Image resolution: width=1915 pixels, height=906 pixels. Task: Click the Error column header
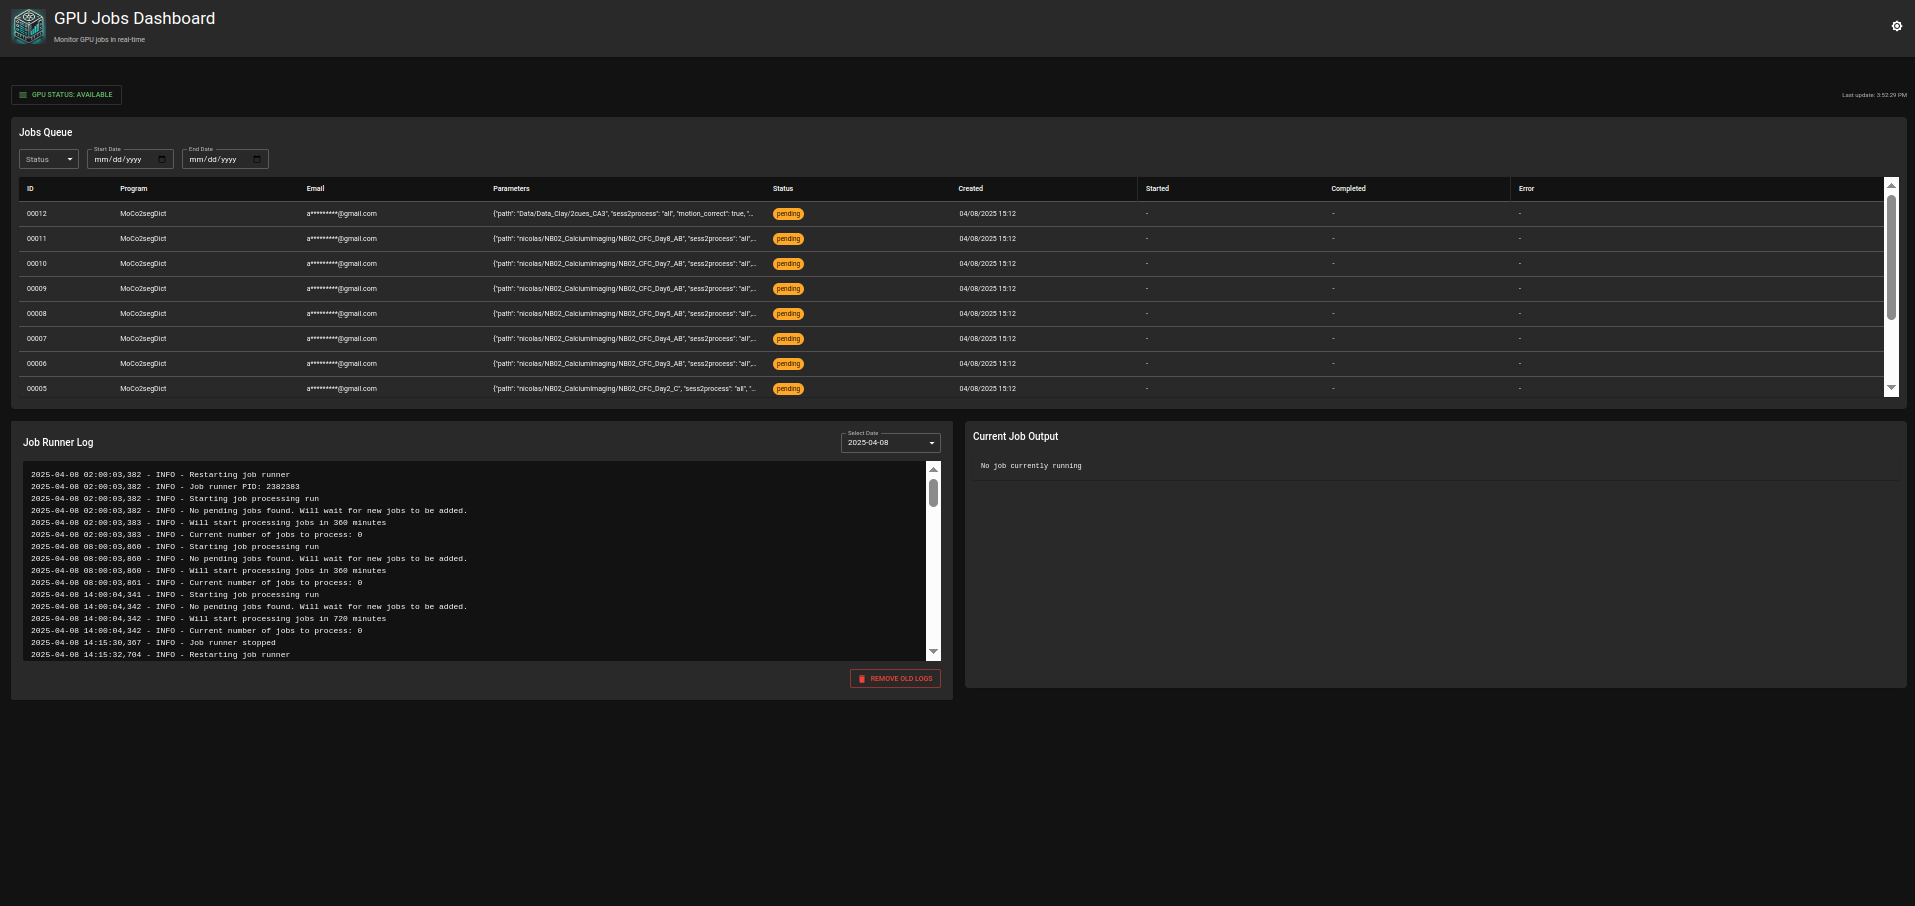click(1526, 188)
